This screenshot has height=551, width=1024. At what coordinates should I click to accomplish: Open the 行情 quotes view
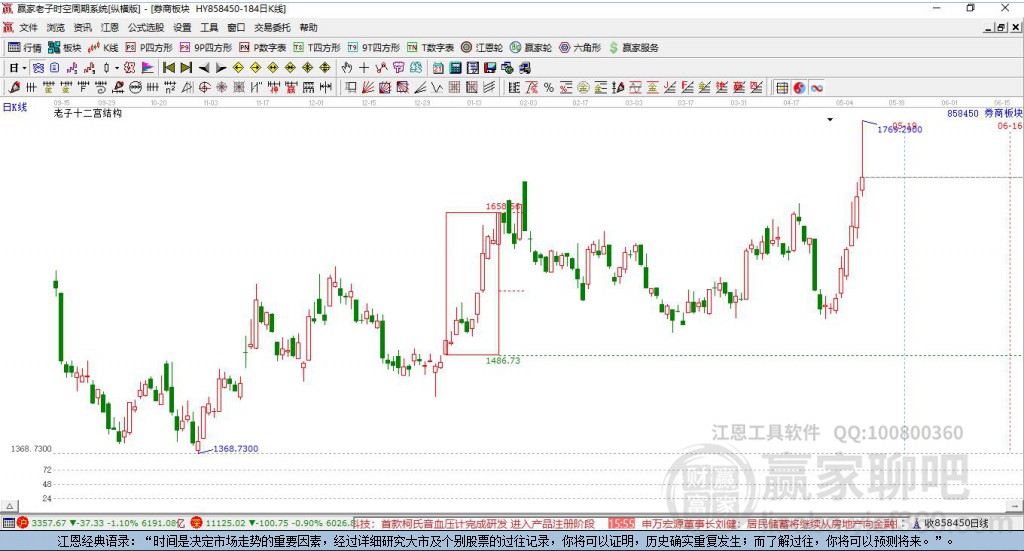[25, 48]
